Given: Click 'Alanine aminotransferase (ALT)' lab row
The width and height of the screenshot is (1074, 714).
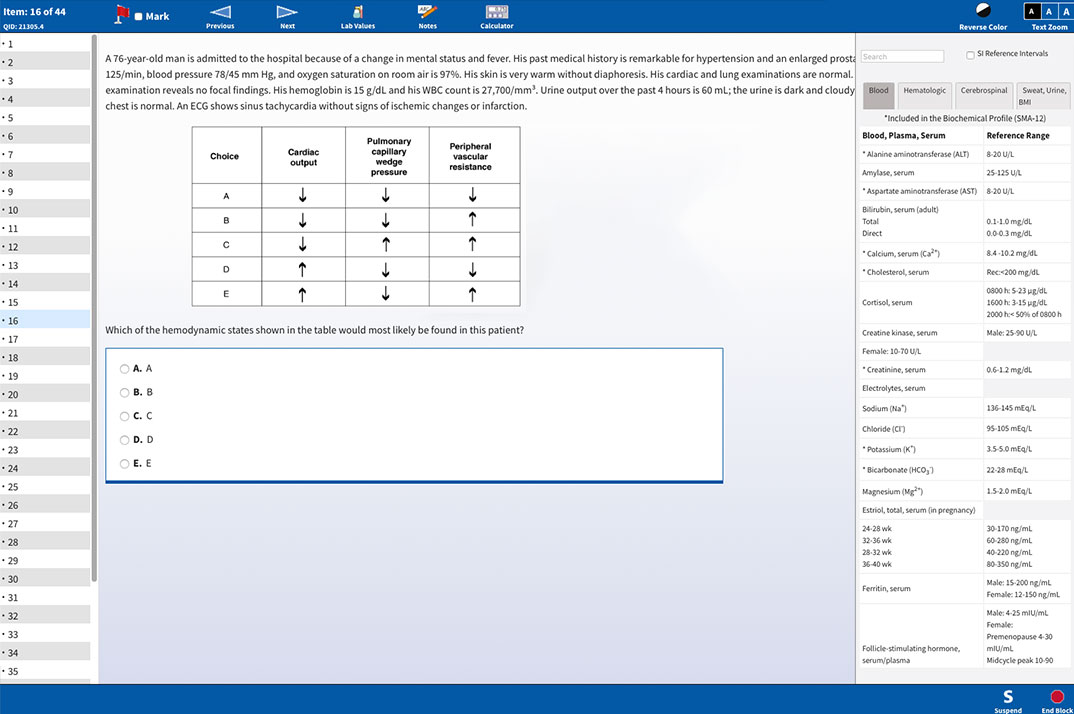Looking at the screenshot, I should tap(964, 154).
